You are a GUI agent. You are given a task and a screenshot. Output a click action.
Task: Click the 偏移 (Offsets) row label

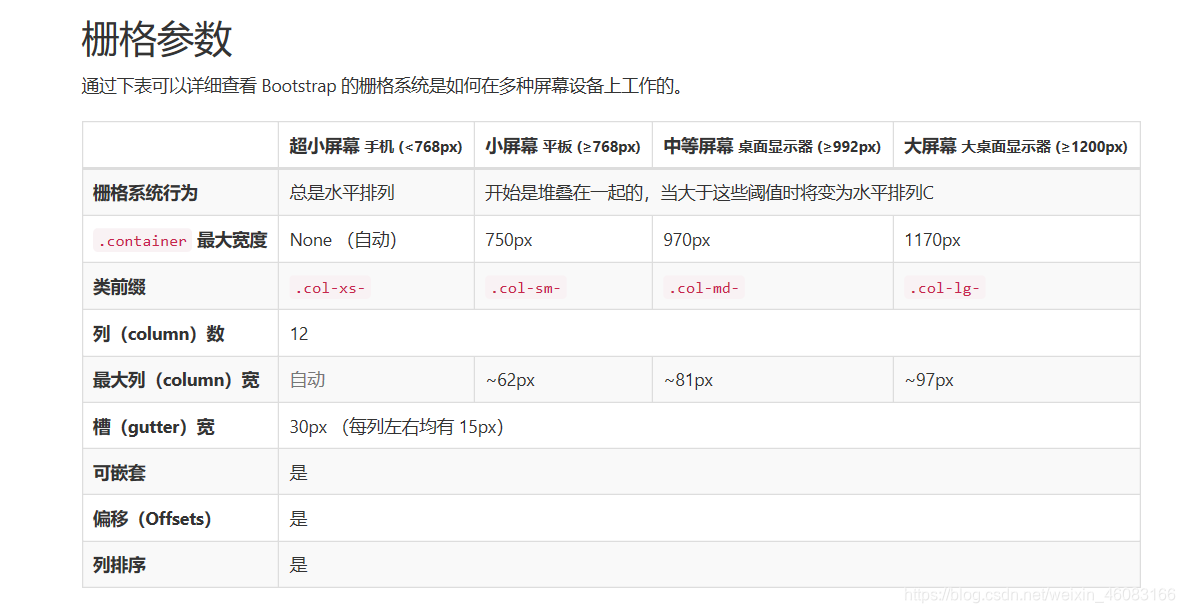point(152,519)
